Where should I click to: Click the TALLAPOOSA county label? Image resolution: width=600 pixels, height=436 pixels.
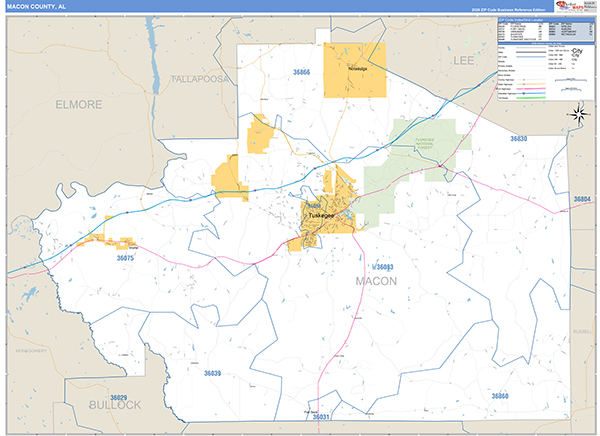pos(199,78)
